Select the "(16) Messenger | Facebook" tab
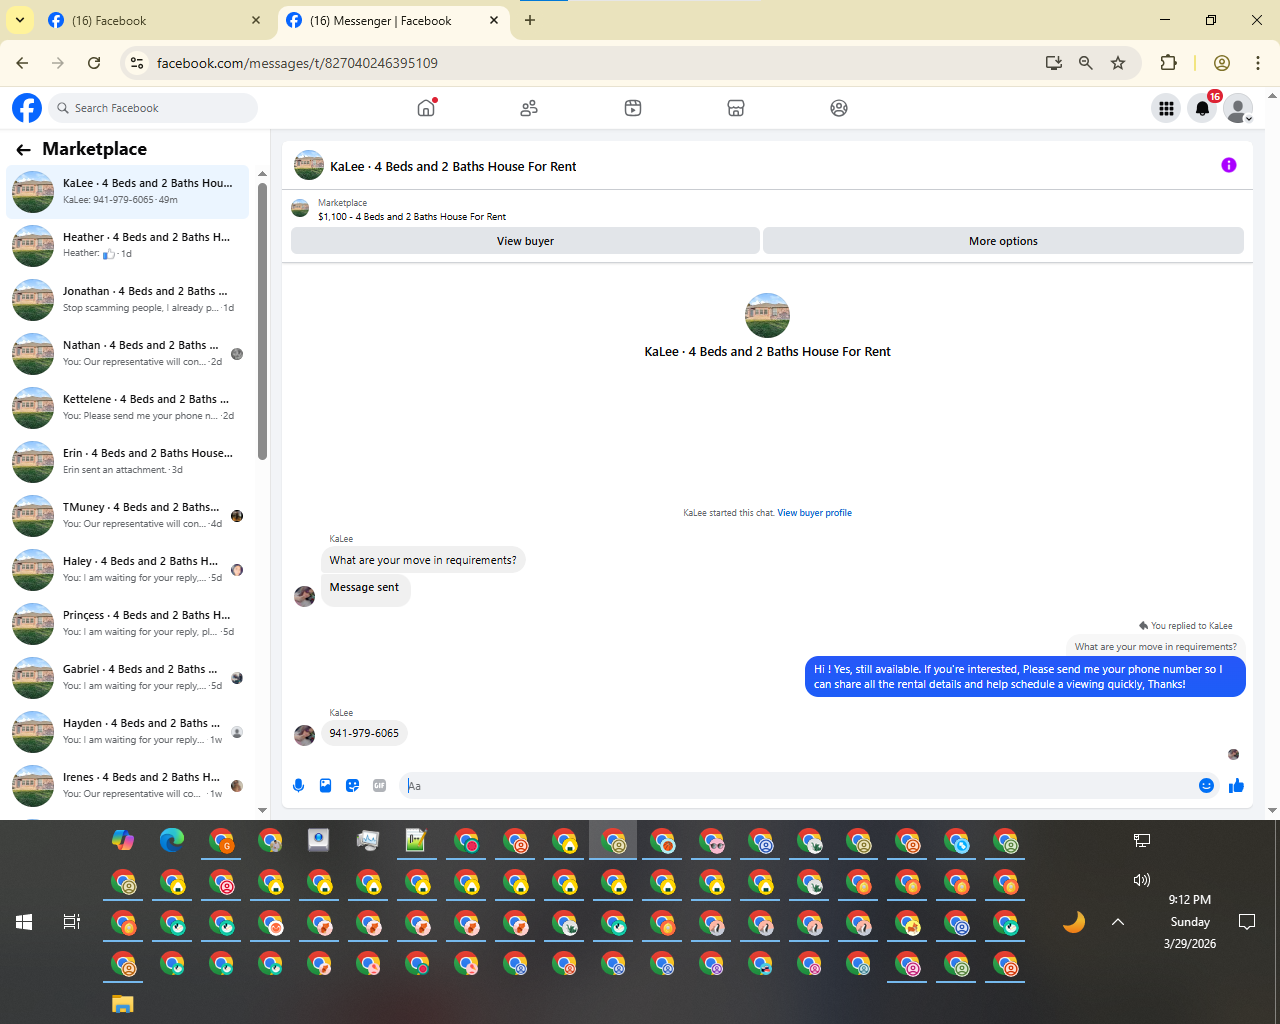Viewport: 1280px width, 1024px height. (x=392, y=21)
